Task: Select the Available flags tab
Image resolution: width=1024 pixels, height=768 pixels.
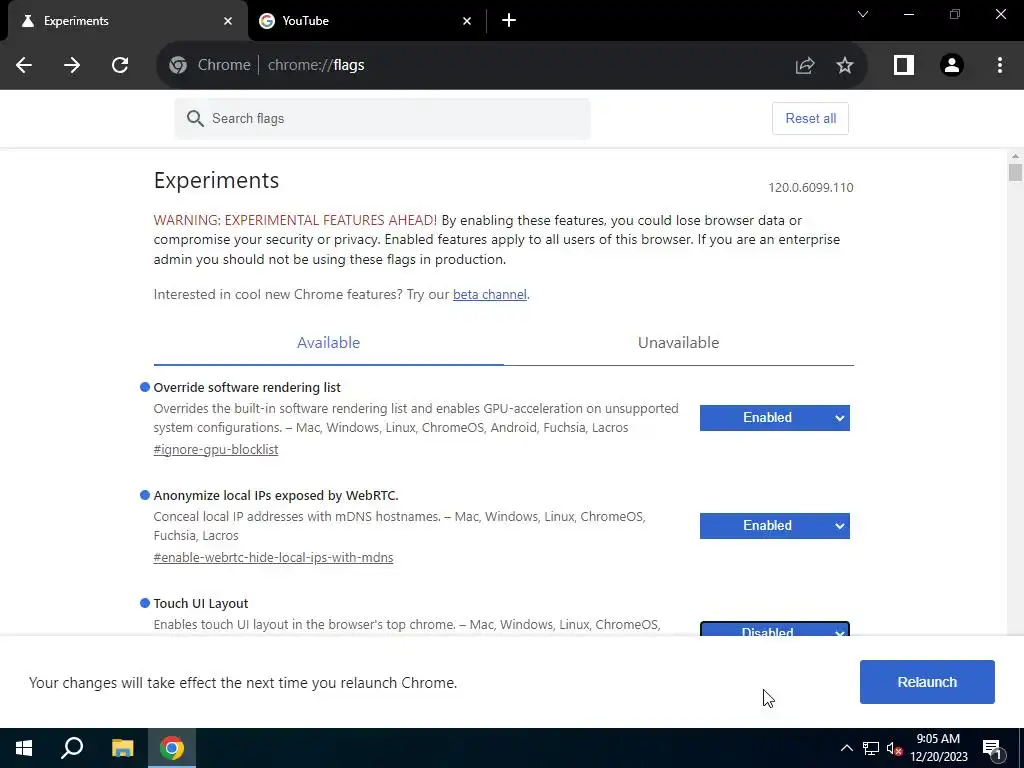Action: tap(328, 343)
